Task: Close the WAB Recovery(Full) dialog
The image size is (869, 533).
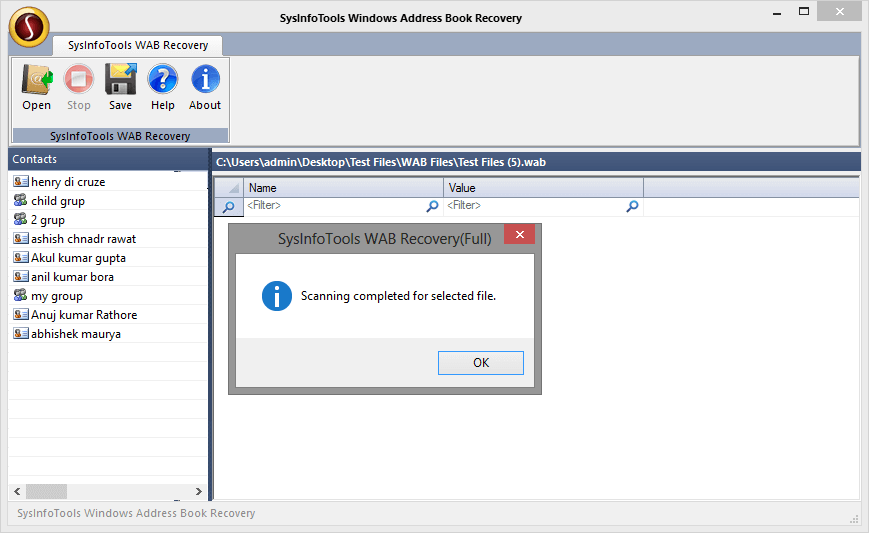Action: (x=519, y=234)
